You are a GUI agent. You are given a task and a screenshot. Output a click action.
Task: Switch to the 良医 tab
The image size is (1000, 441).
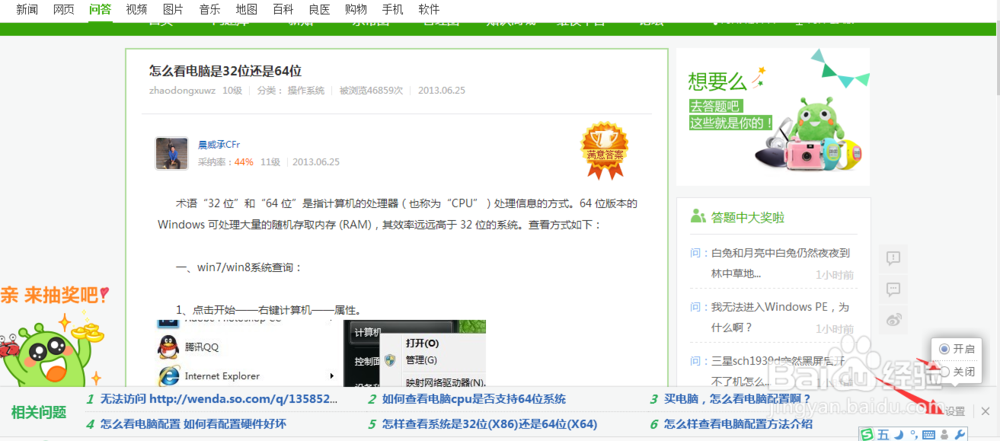pyautogui.click(x=320, y=9)
